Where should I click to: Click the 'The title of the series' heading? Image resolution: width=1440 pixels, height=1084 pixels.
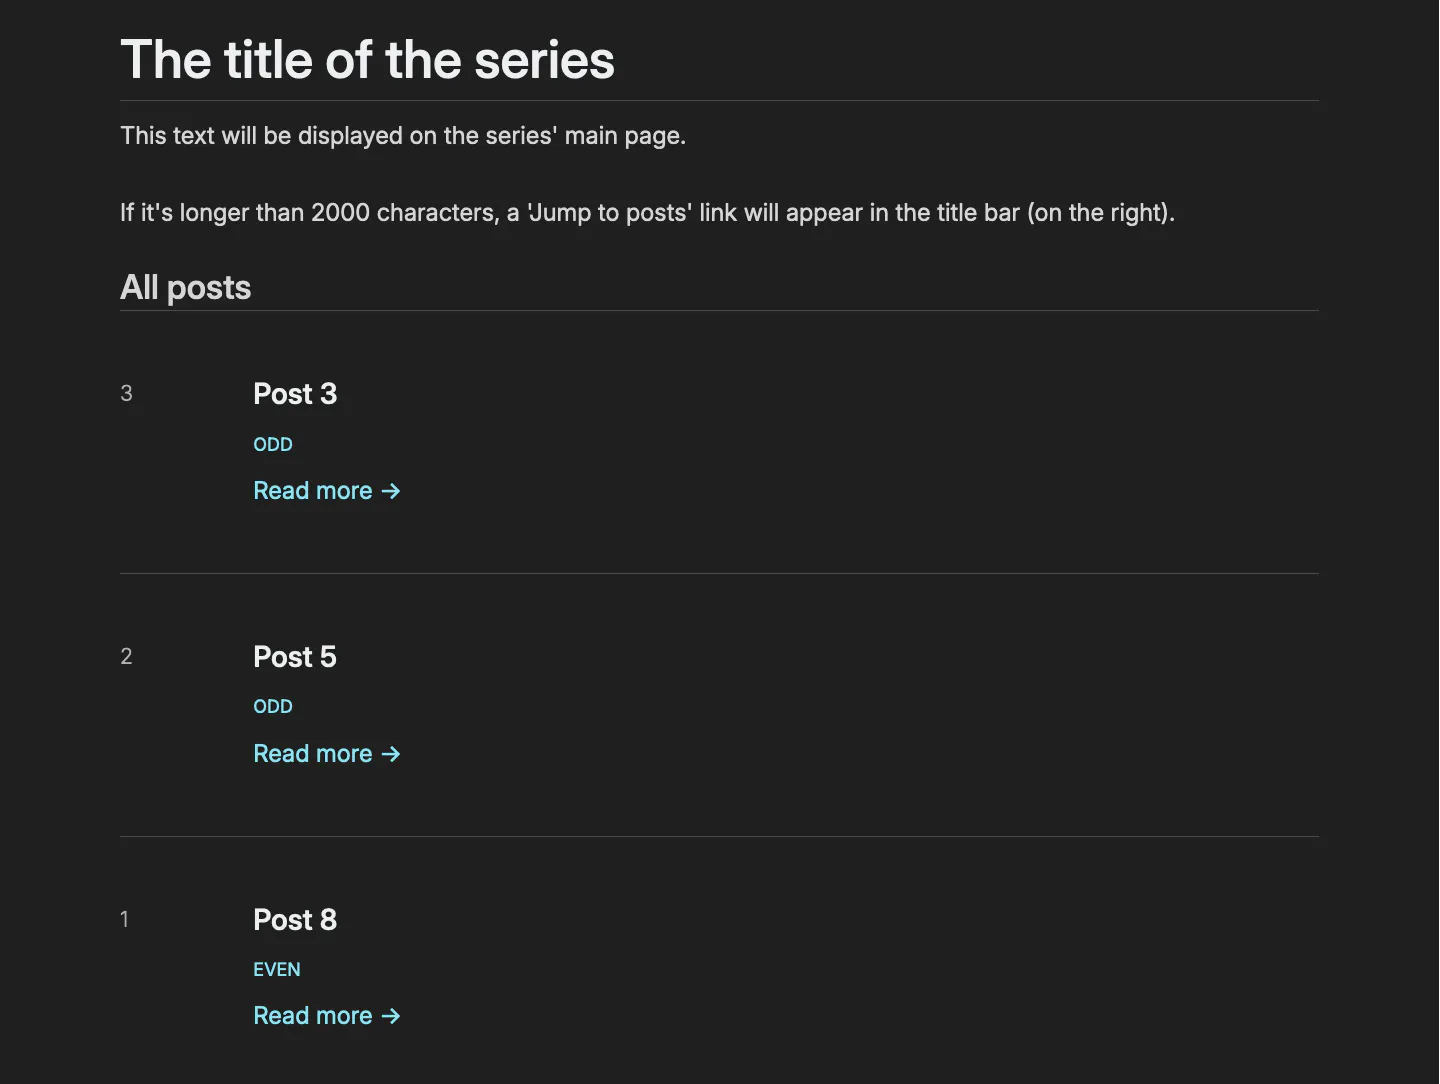point(367,60)
